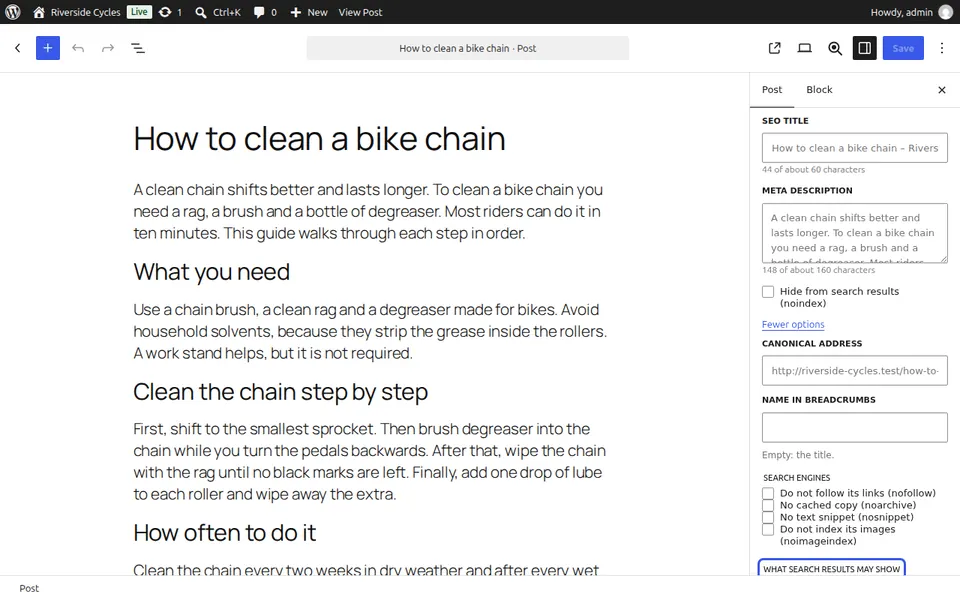Undo the last edit
This screenshot has width=960, height=600.
point(78,48)
